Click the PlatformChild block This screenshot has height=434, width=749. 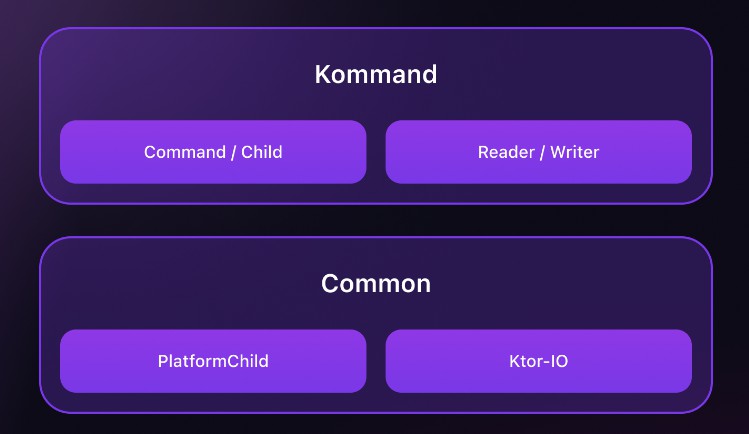pos(213,361)
